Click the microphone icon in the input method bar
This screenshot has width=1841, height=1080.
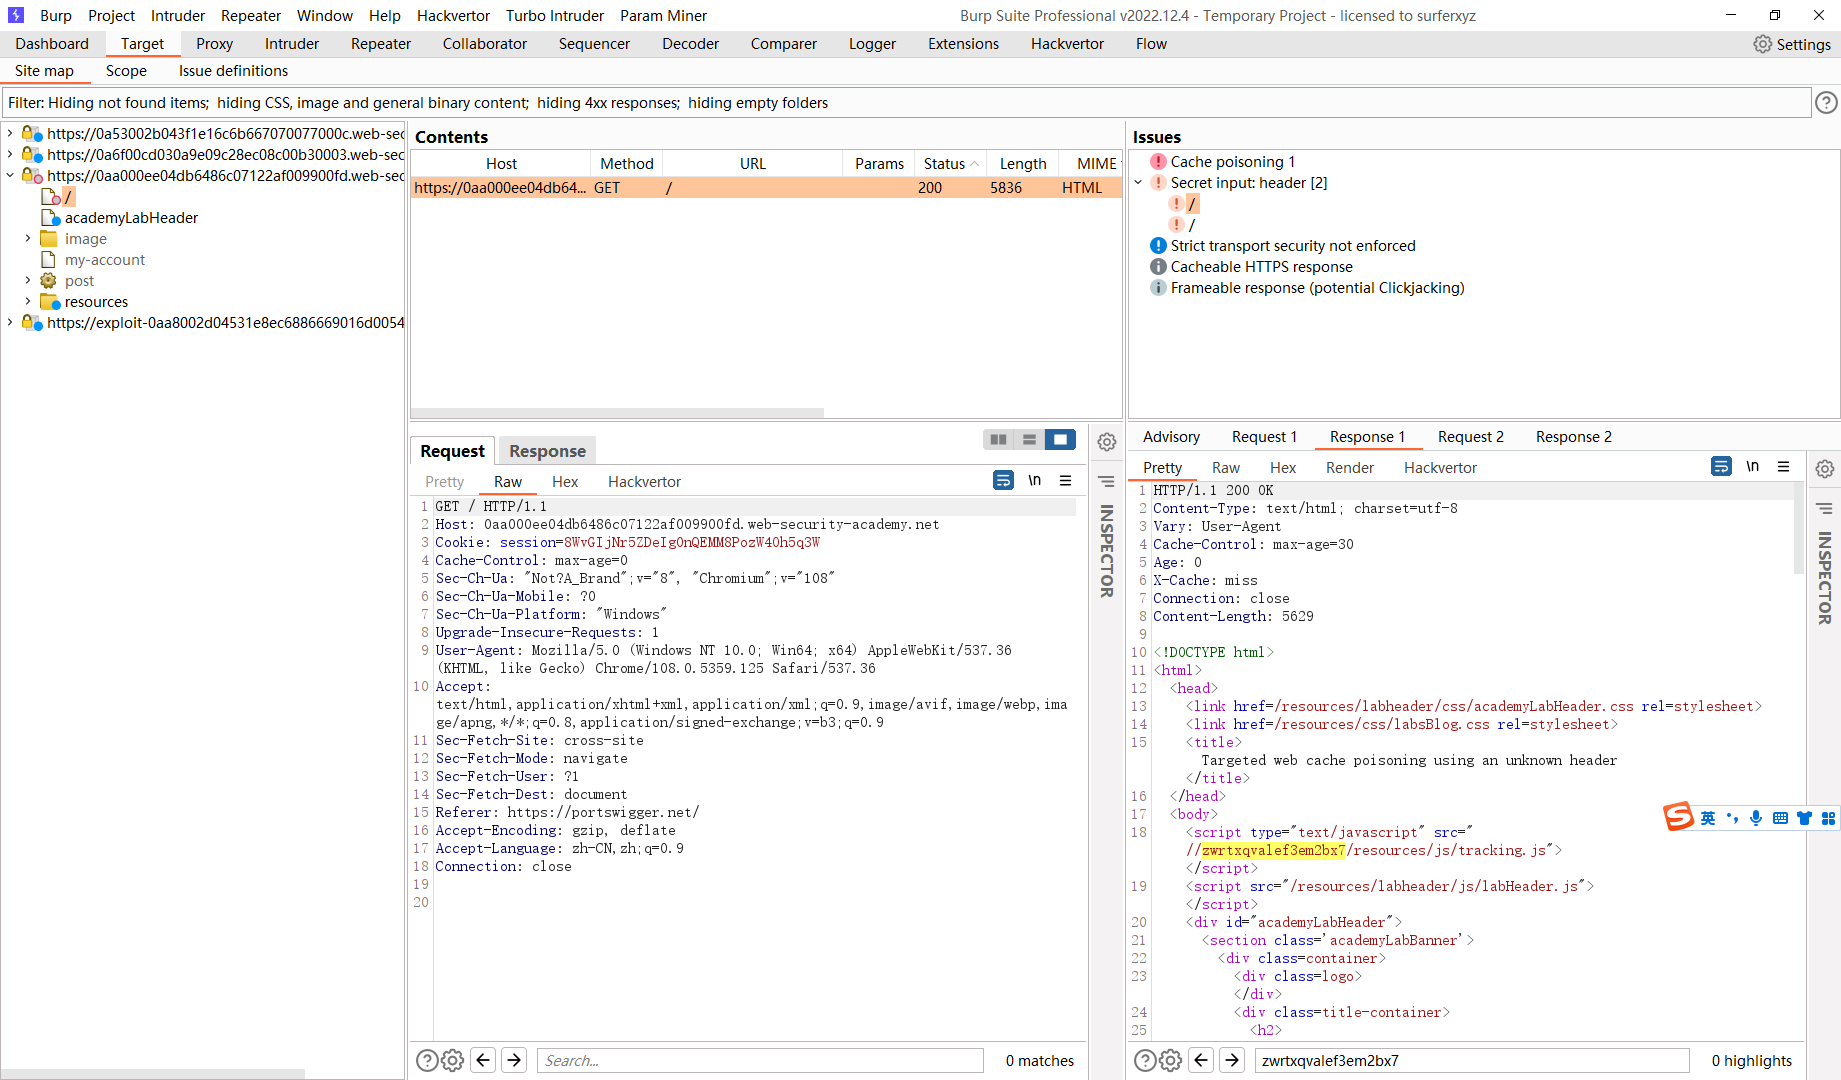(x=1756, y=818)
